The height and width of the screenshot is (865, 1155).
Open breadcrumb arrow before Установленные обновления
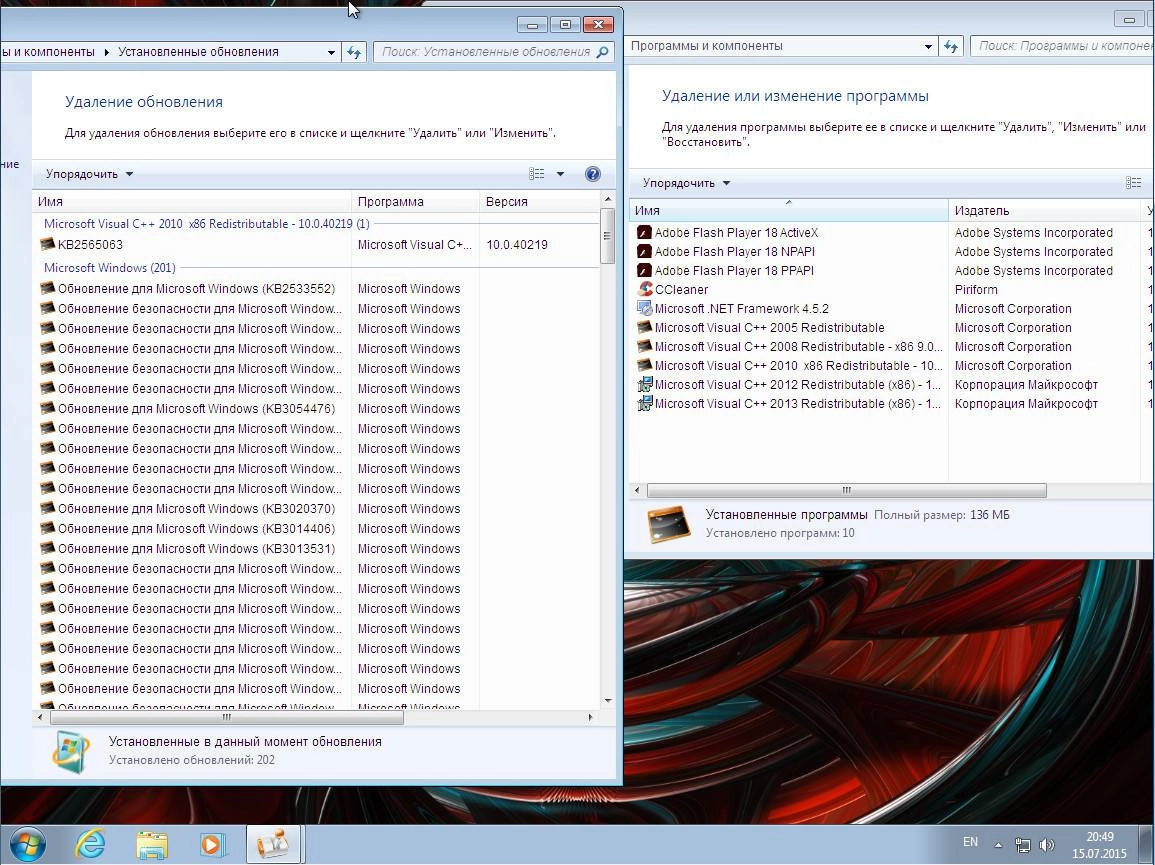click(x=106, y=52)
